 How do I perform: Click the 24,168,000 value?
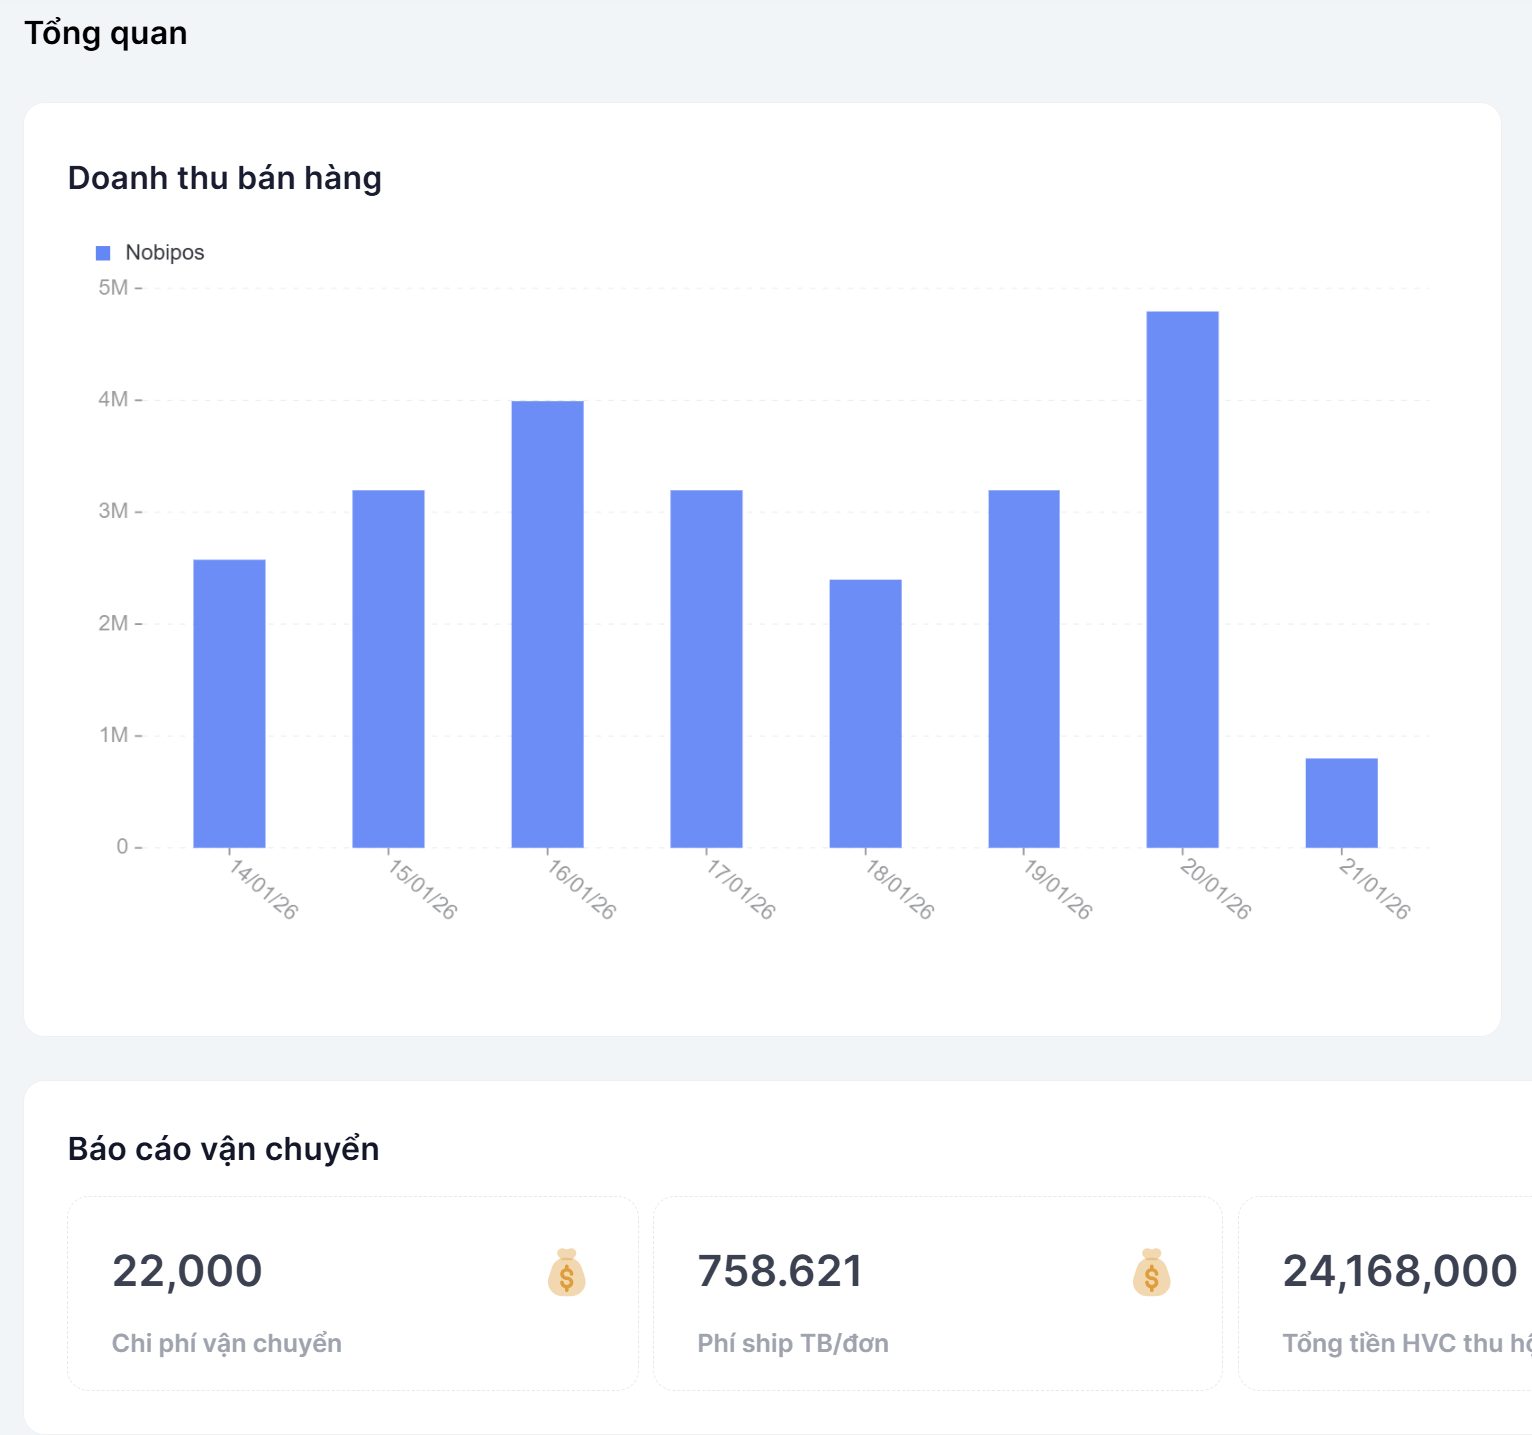point(1400,1271)
